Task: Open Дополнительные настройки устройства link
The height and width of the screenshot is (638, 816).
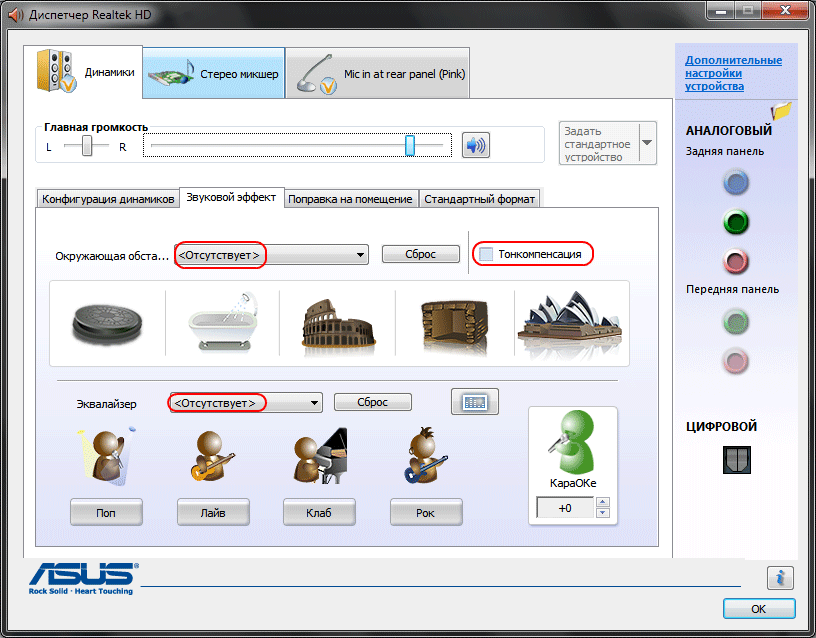Action: coord(732,73)
